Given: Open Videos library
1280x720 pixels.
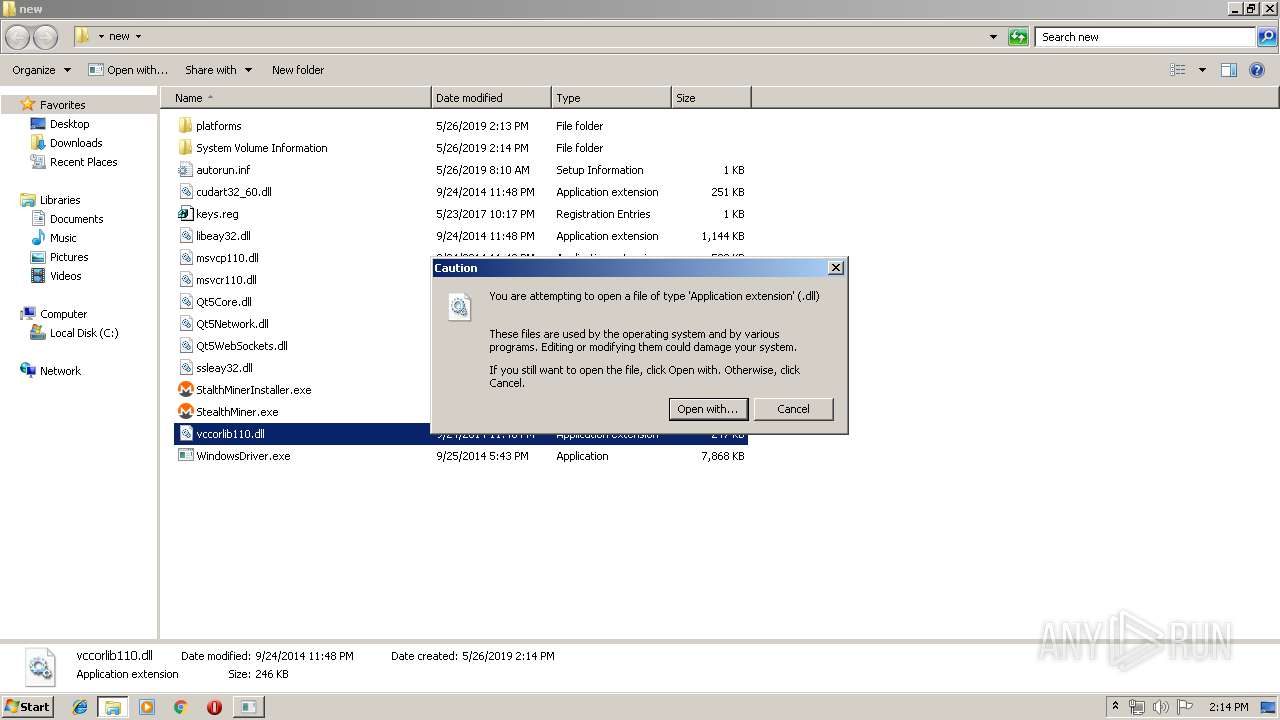Looking at the screenshot, I should 66,276.
